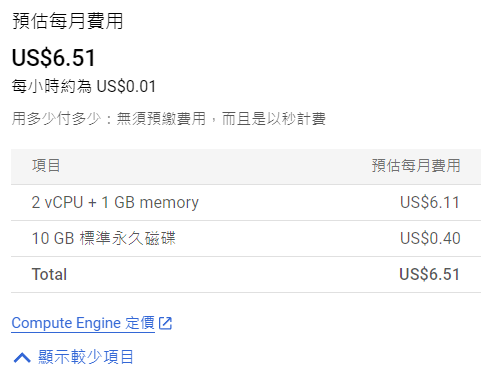492x376 pixels.
Task: Click the large US$6.51 monthly estimate
Action: 54,57
